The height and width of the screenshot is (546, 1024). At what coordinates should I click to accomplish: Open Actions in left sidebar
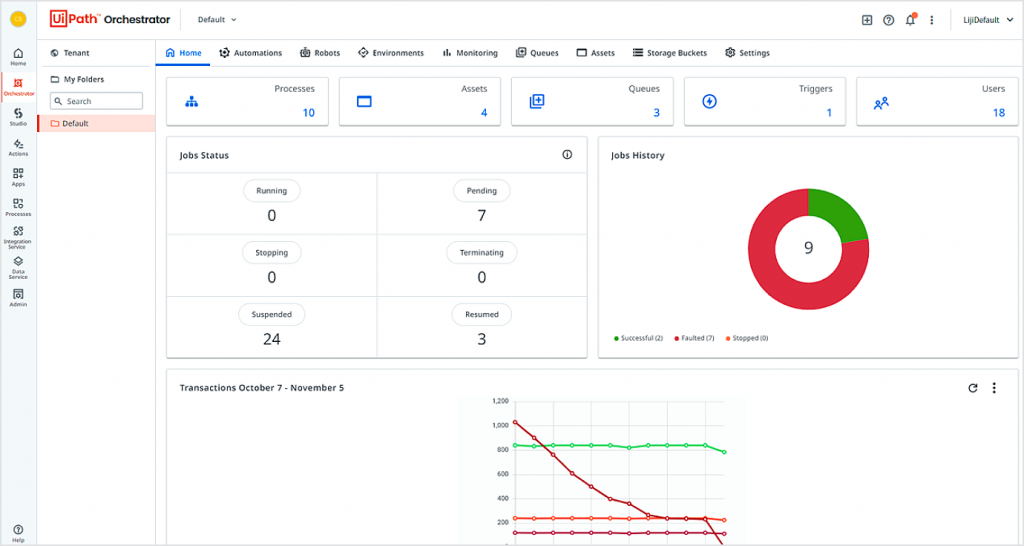pyautogui.click(x=18, y=148)
